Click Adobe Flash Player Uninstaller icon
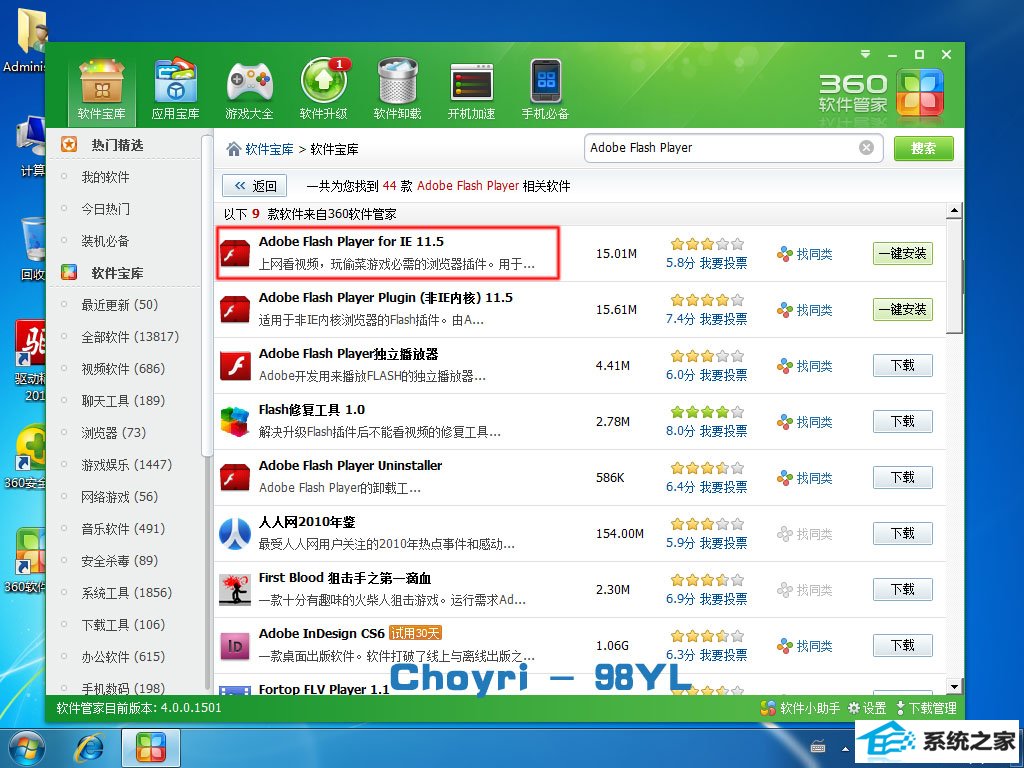Viewport: 1024px width, 768px height. pyautogui.click(x=234, y=477)
